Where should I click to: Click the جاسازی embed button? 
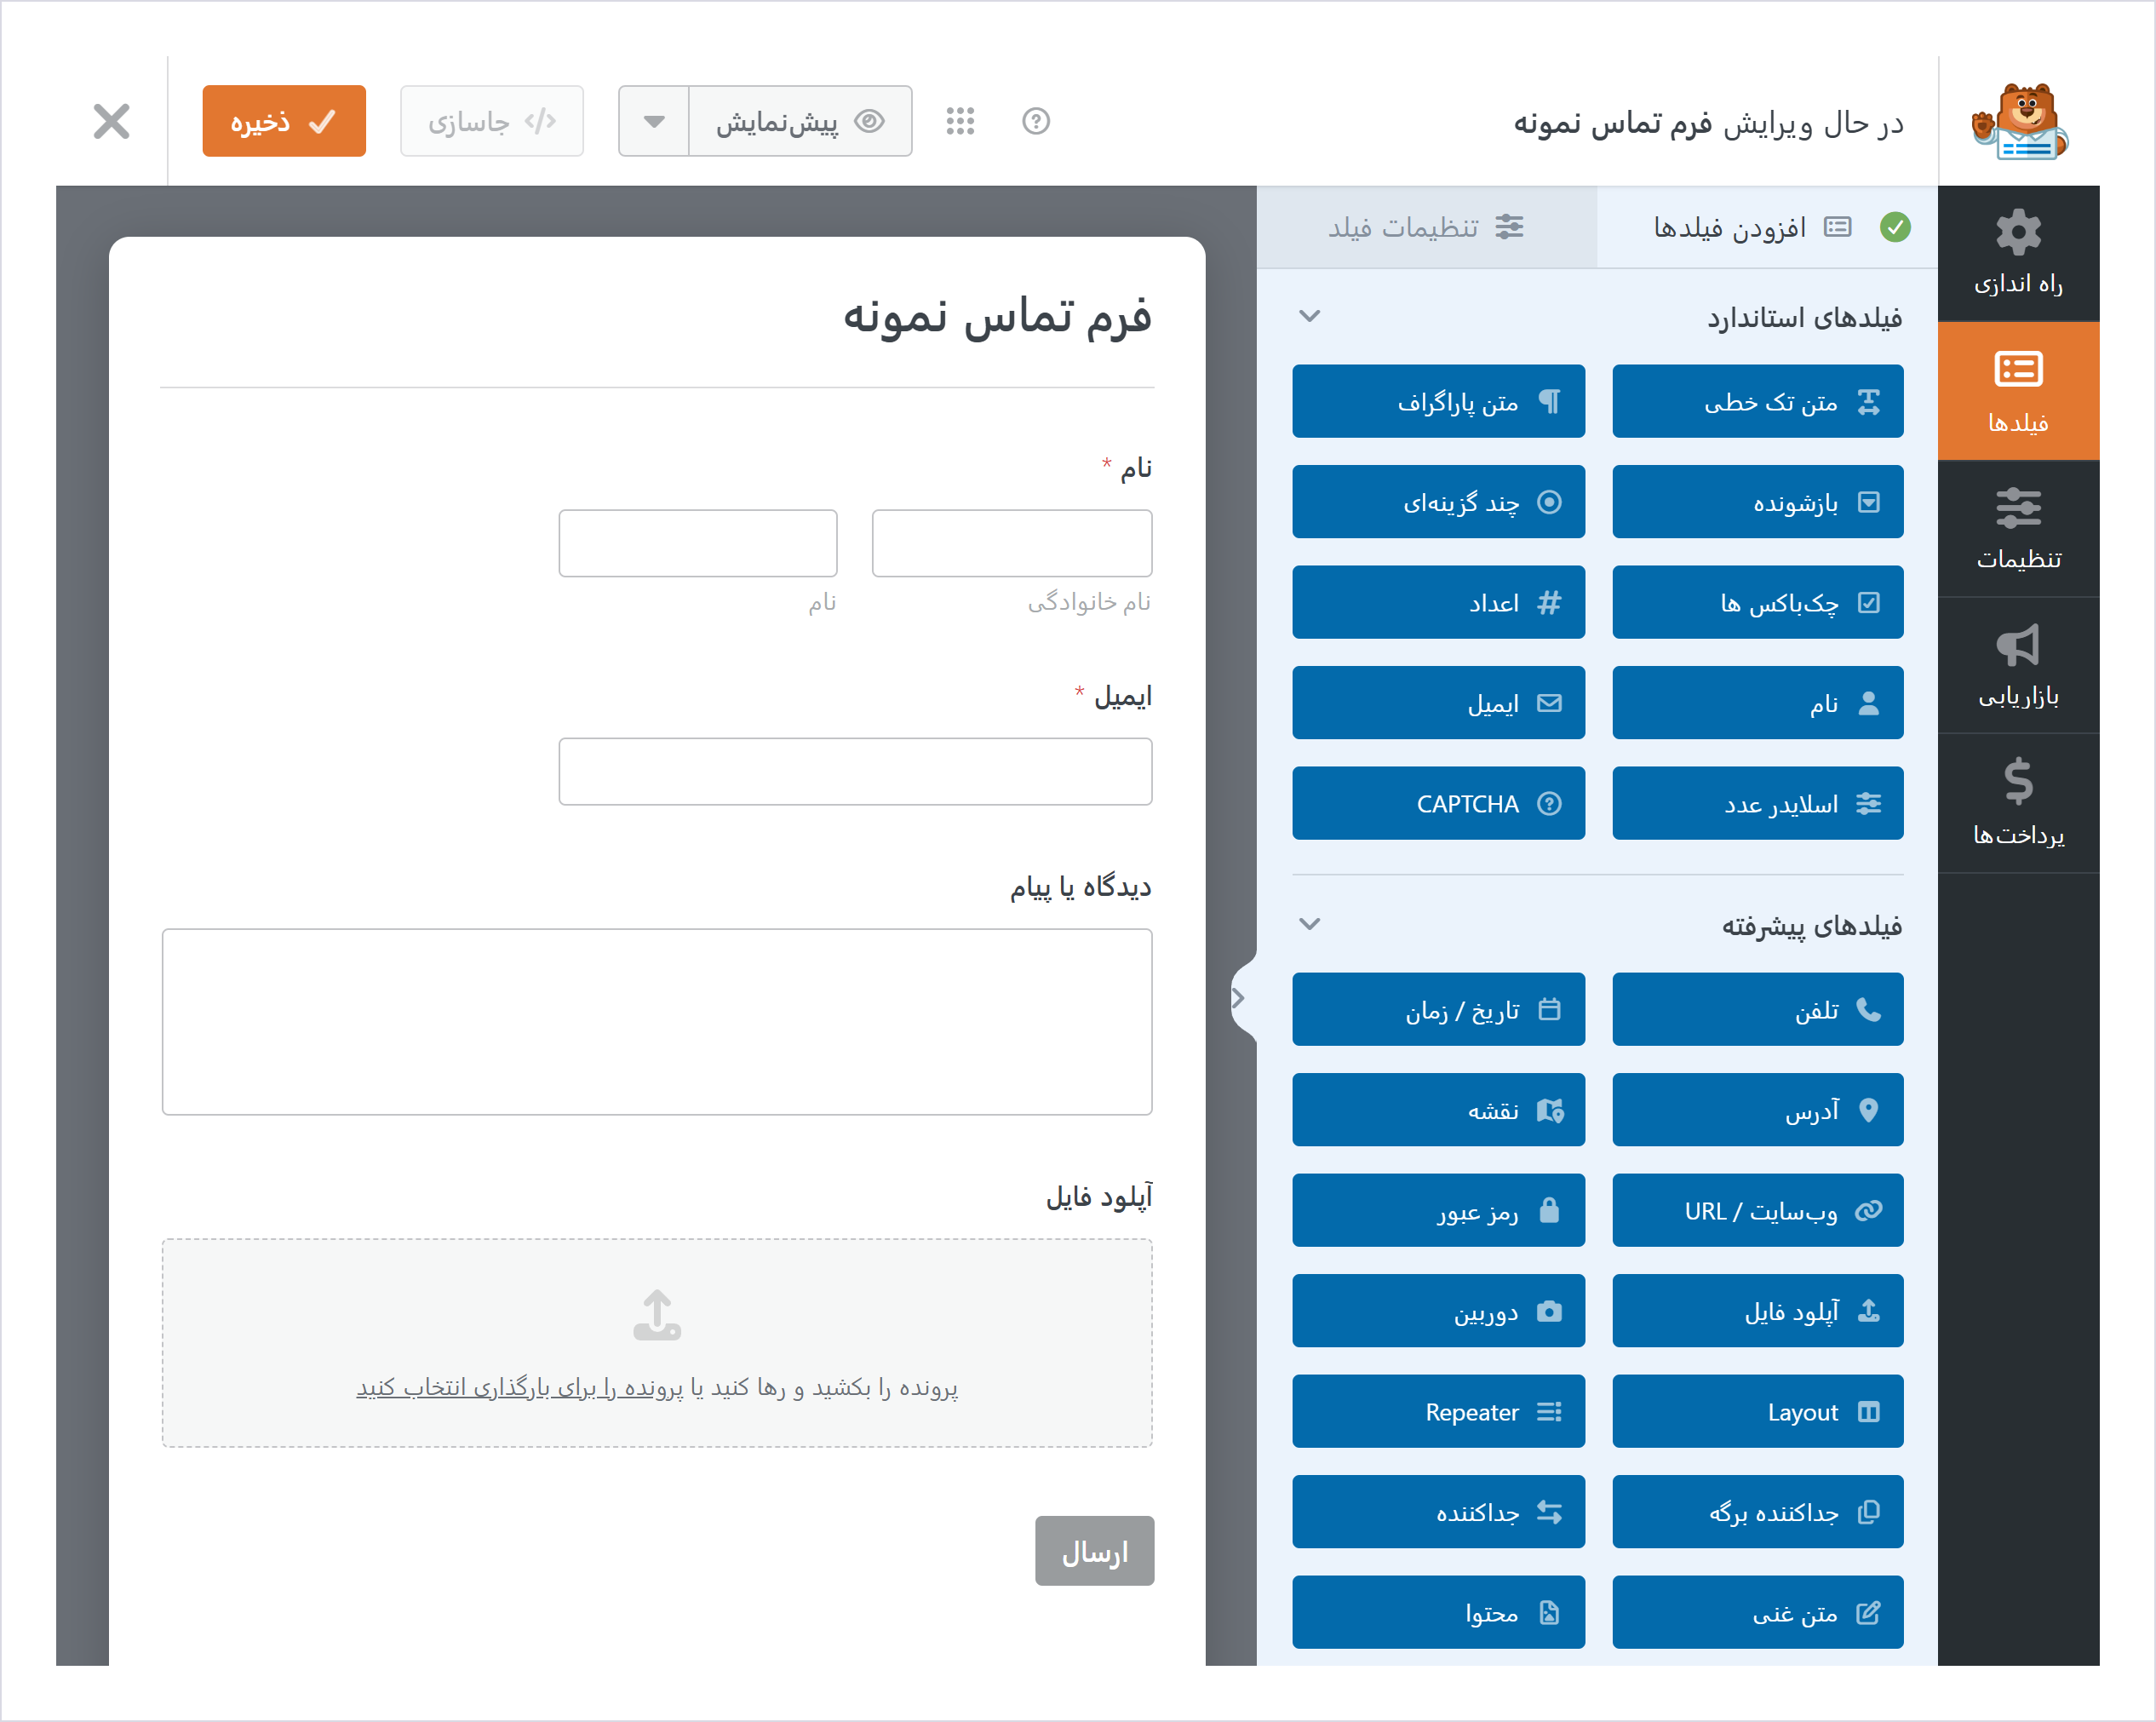pos(491,121)
